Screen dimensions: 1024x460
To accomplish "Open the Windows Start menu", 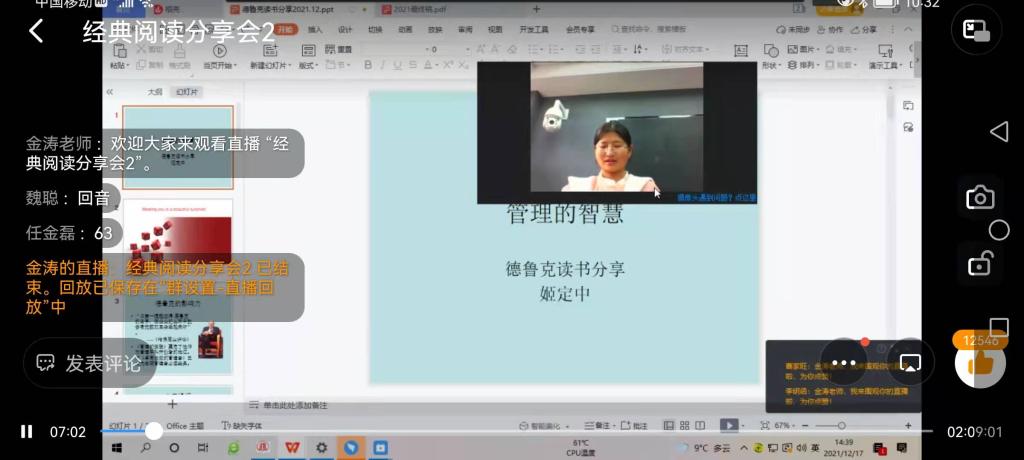I will click(x=116, y=447).
